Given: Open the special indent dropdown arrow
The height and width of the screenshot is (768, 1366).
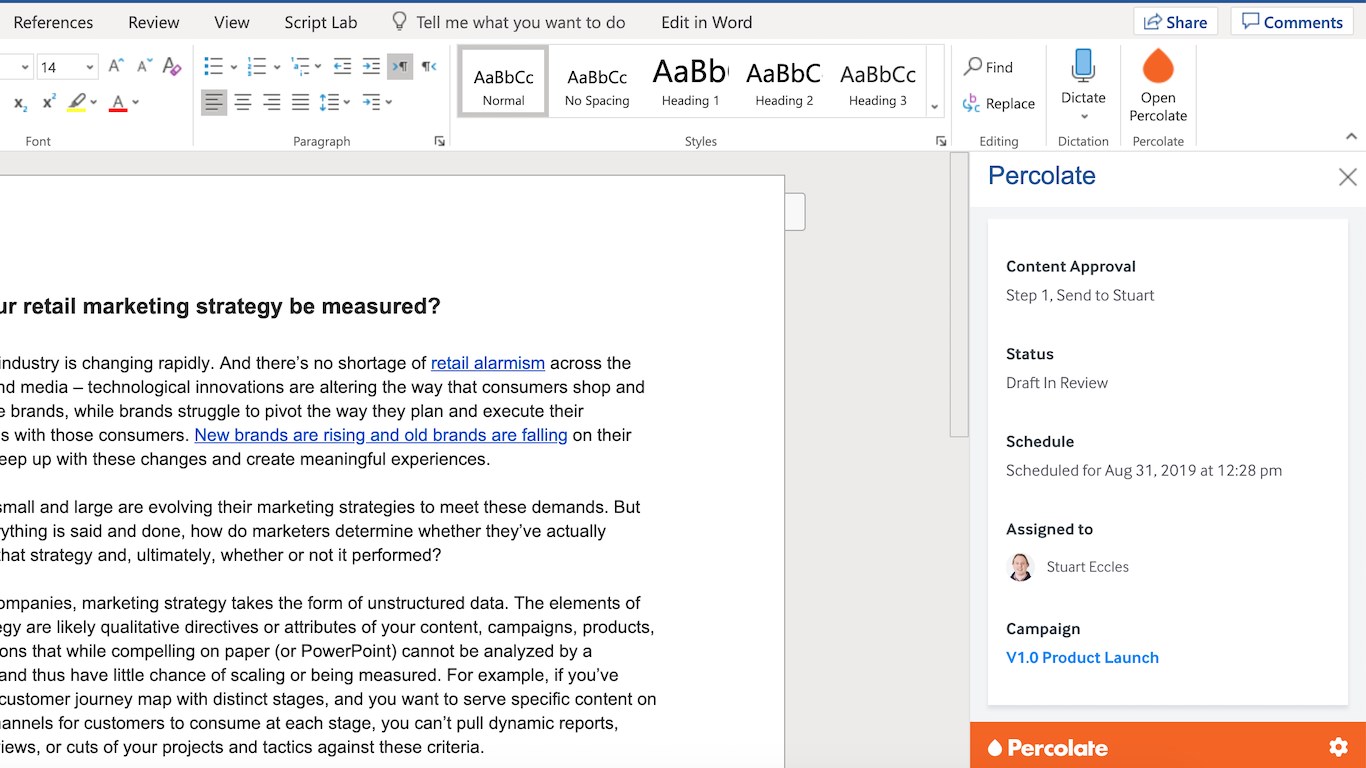Looking at the screenshot, I should click(389, 102).
